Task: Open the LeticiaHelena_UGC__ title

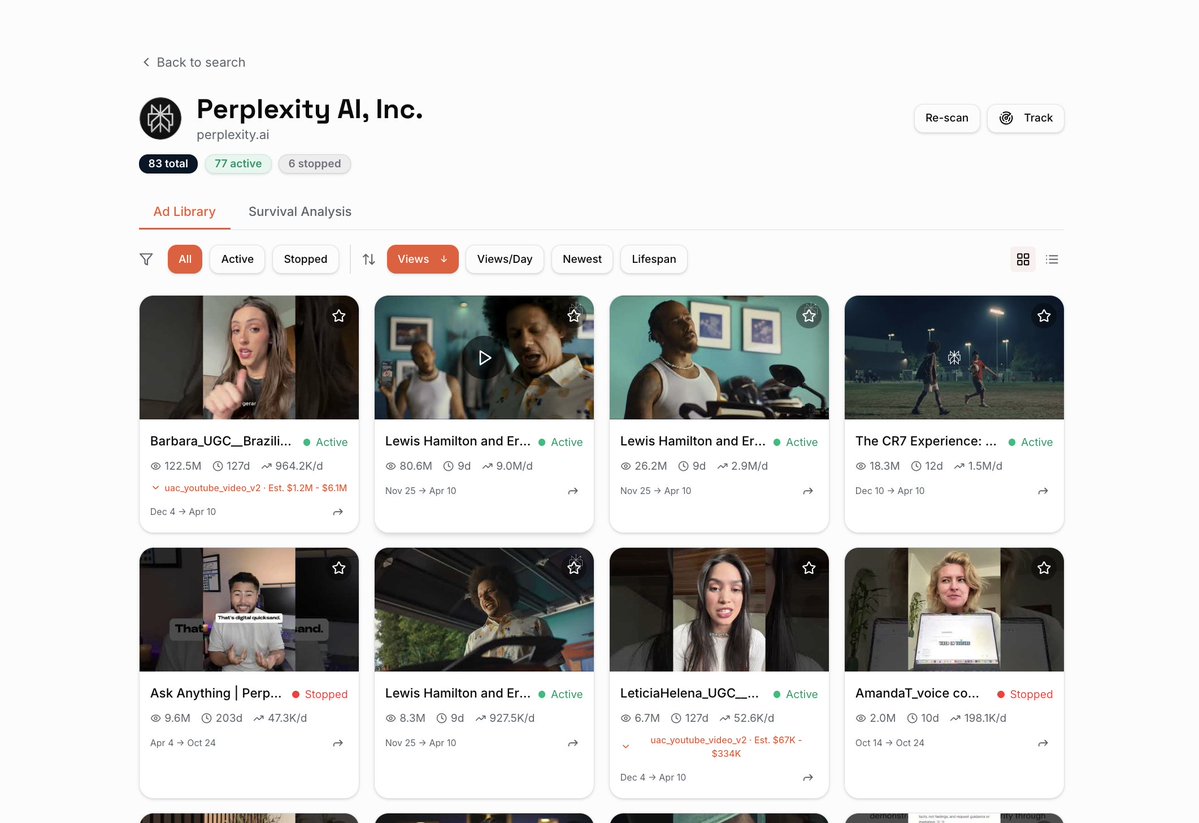Action: (x=690, y=694)
